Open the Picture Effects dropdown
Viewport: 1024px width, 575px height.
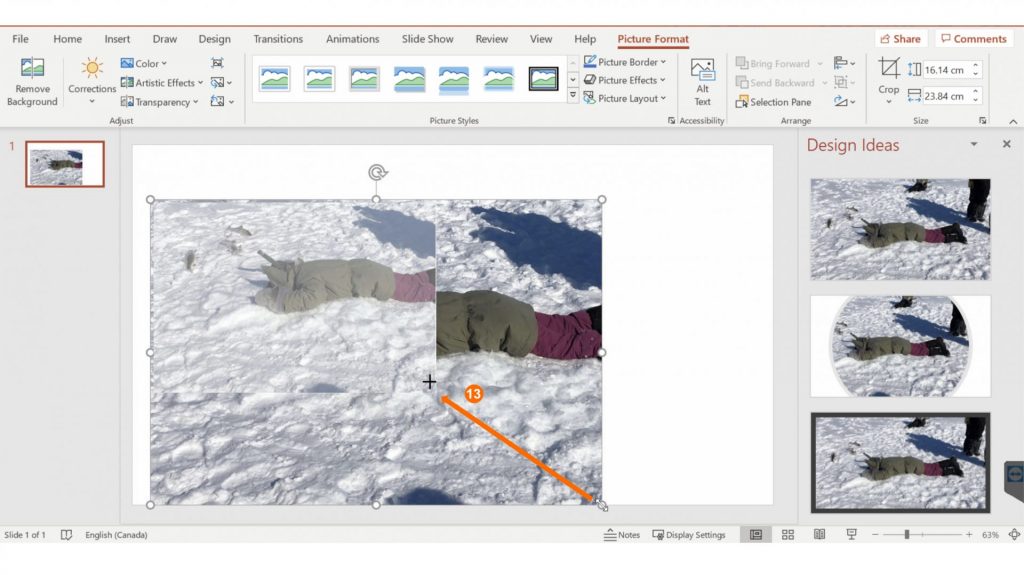tap(626, 80)
